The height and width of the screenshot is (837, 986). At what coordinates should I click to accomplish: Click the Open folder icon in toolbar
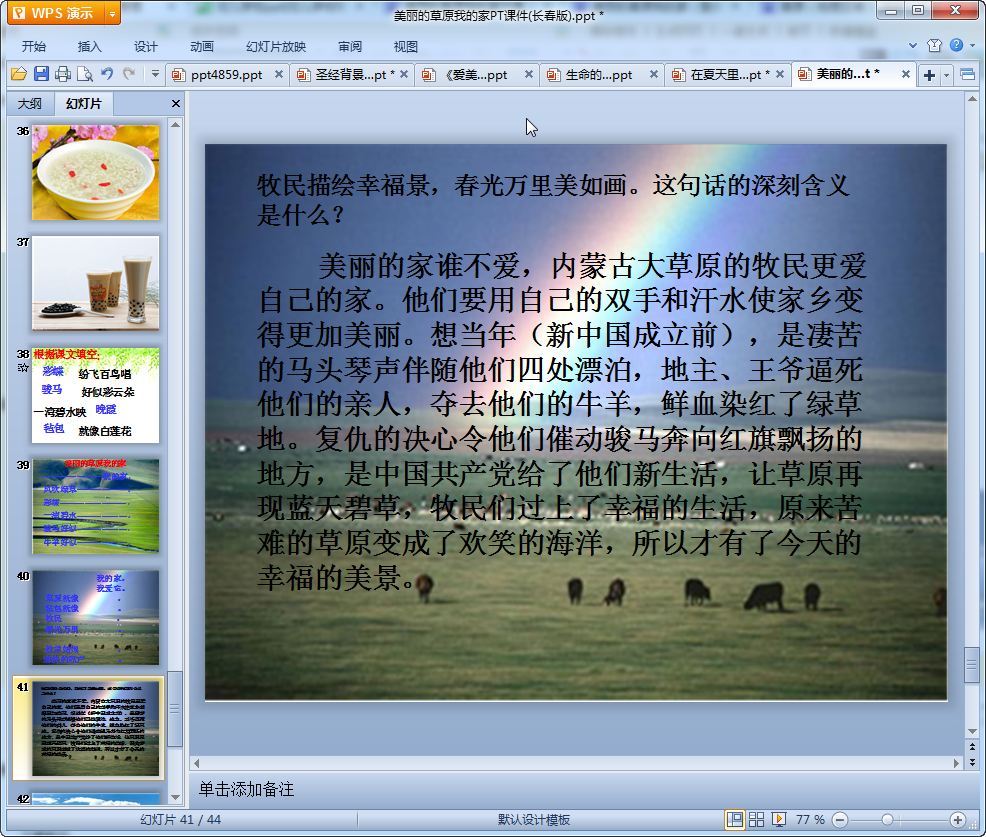19,74
